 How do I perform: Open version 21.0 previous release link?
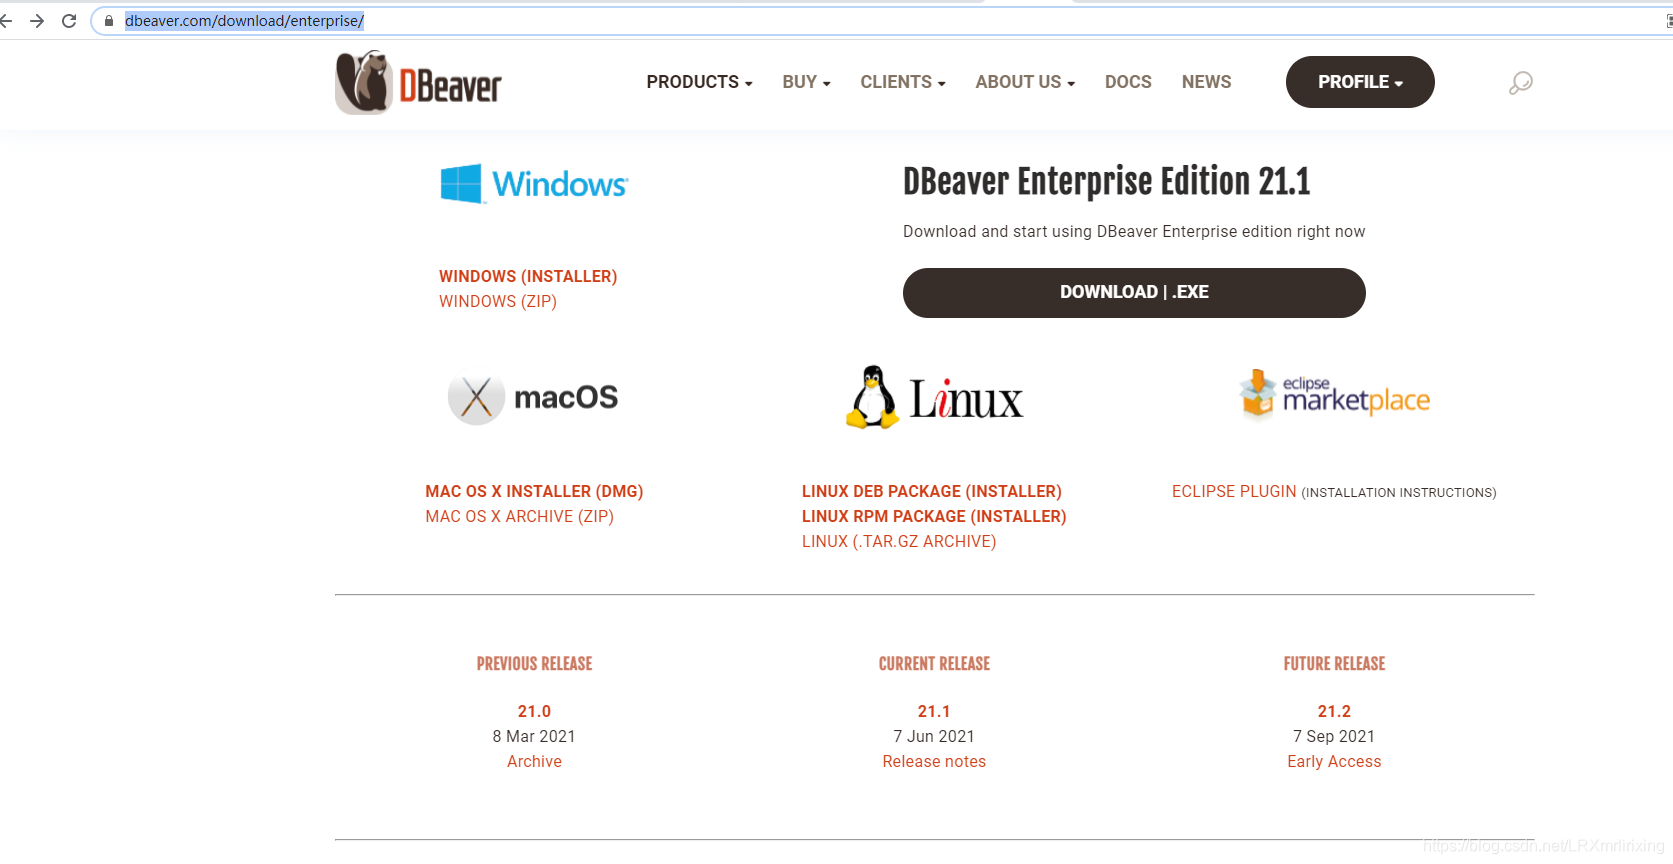click(x=534, y=711)
